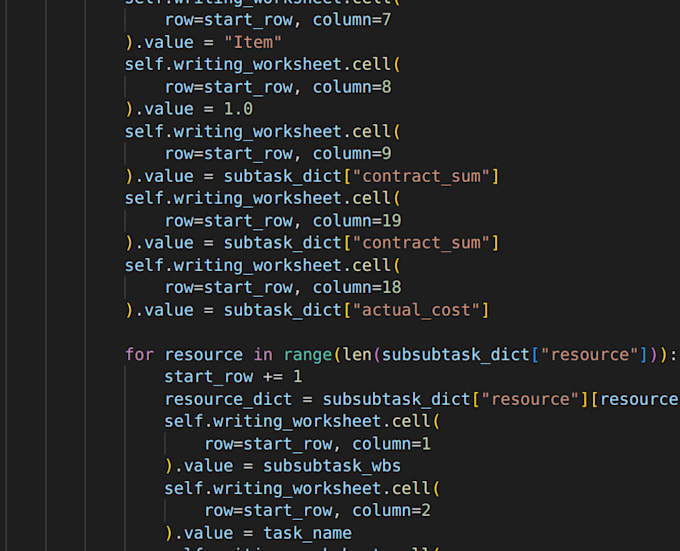Click column=8 in cell call

click(x=352, y=87)
